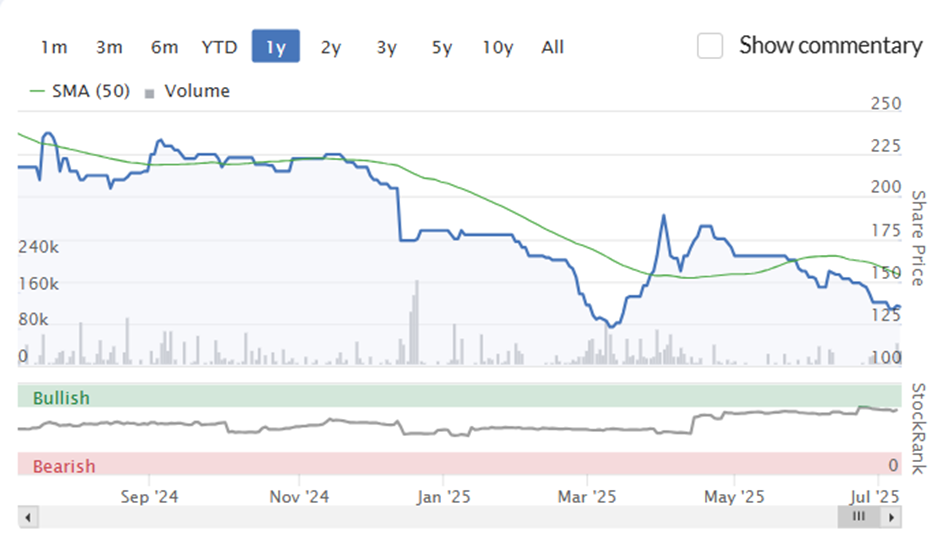
Task: Click the May '25 axis label
Action: [x=734, y=497]
